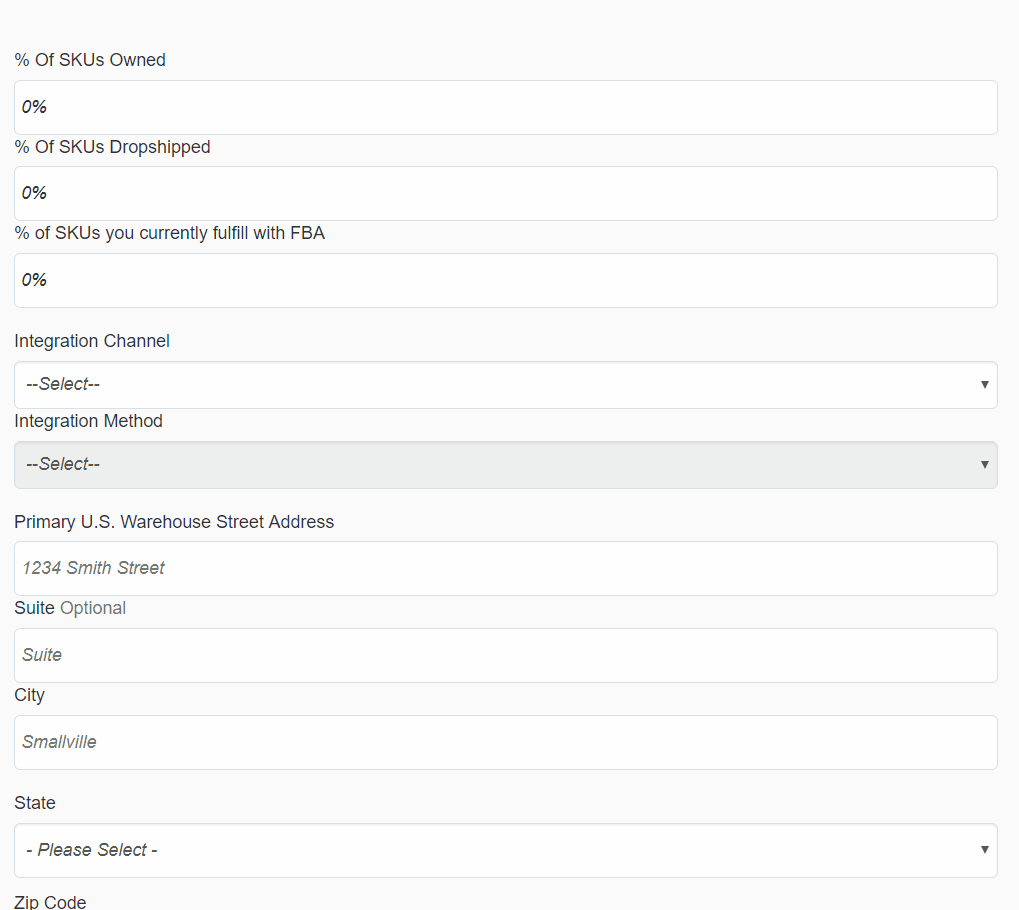Focus the FBA fulfilled SKUs percentage field

tap(506, 281)
